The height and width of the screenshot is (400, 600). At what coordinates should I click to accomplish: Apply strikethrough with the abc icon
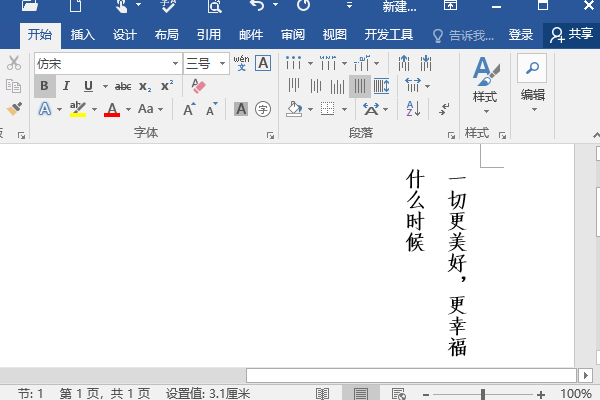coord(123,86)
